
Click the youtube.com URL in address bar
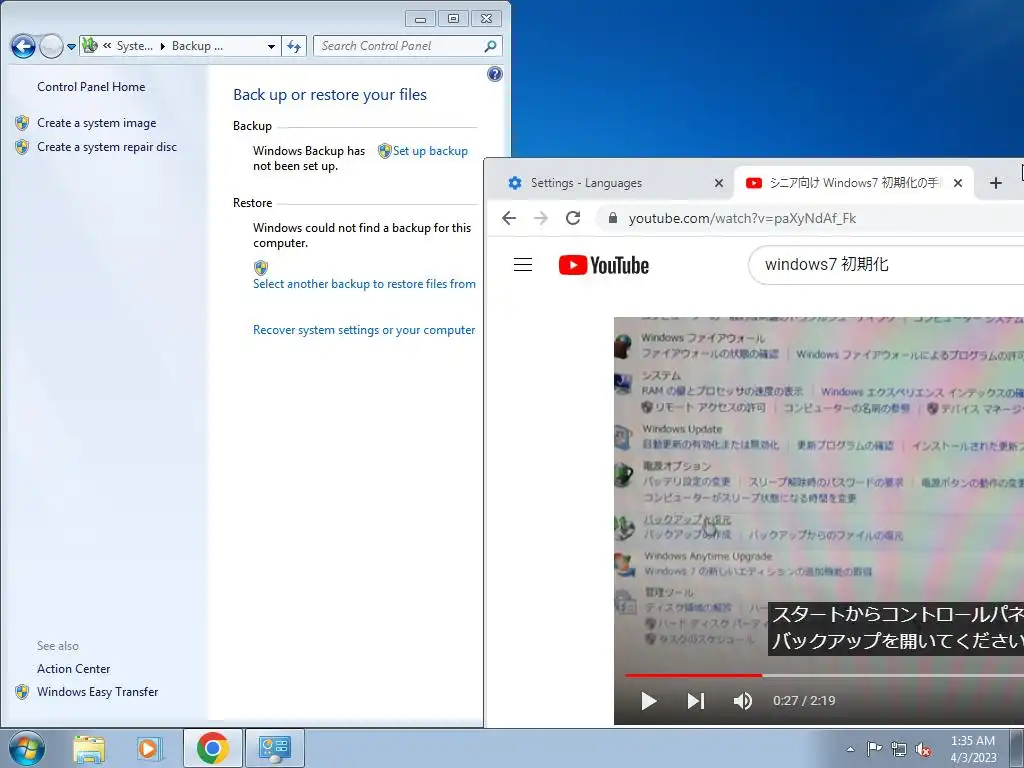tap(742, 218)
